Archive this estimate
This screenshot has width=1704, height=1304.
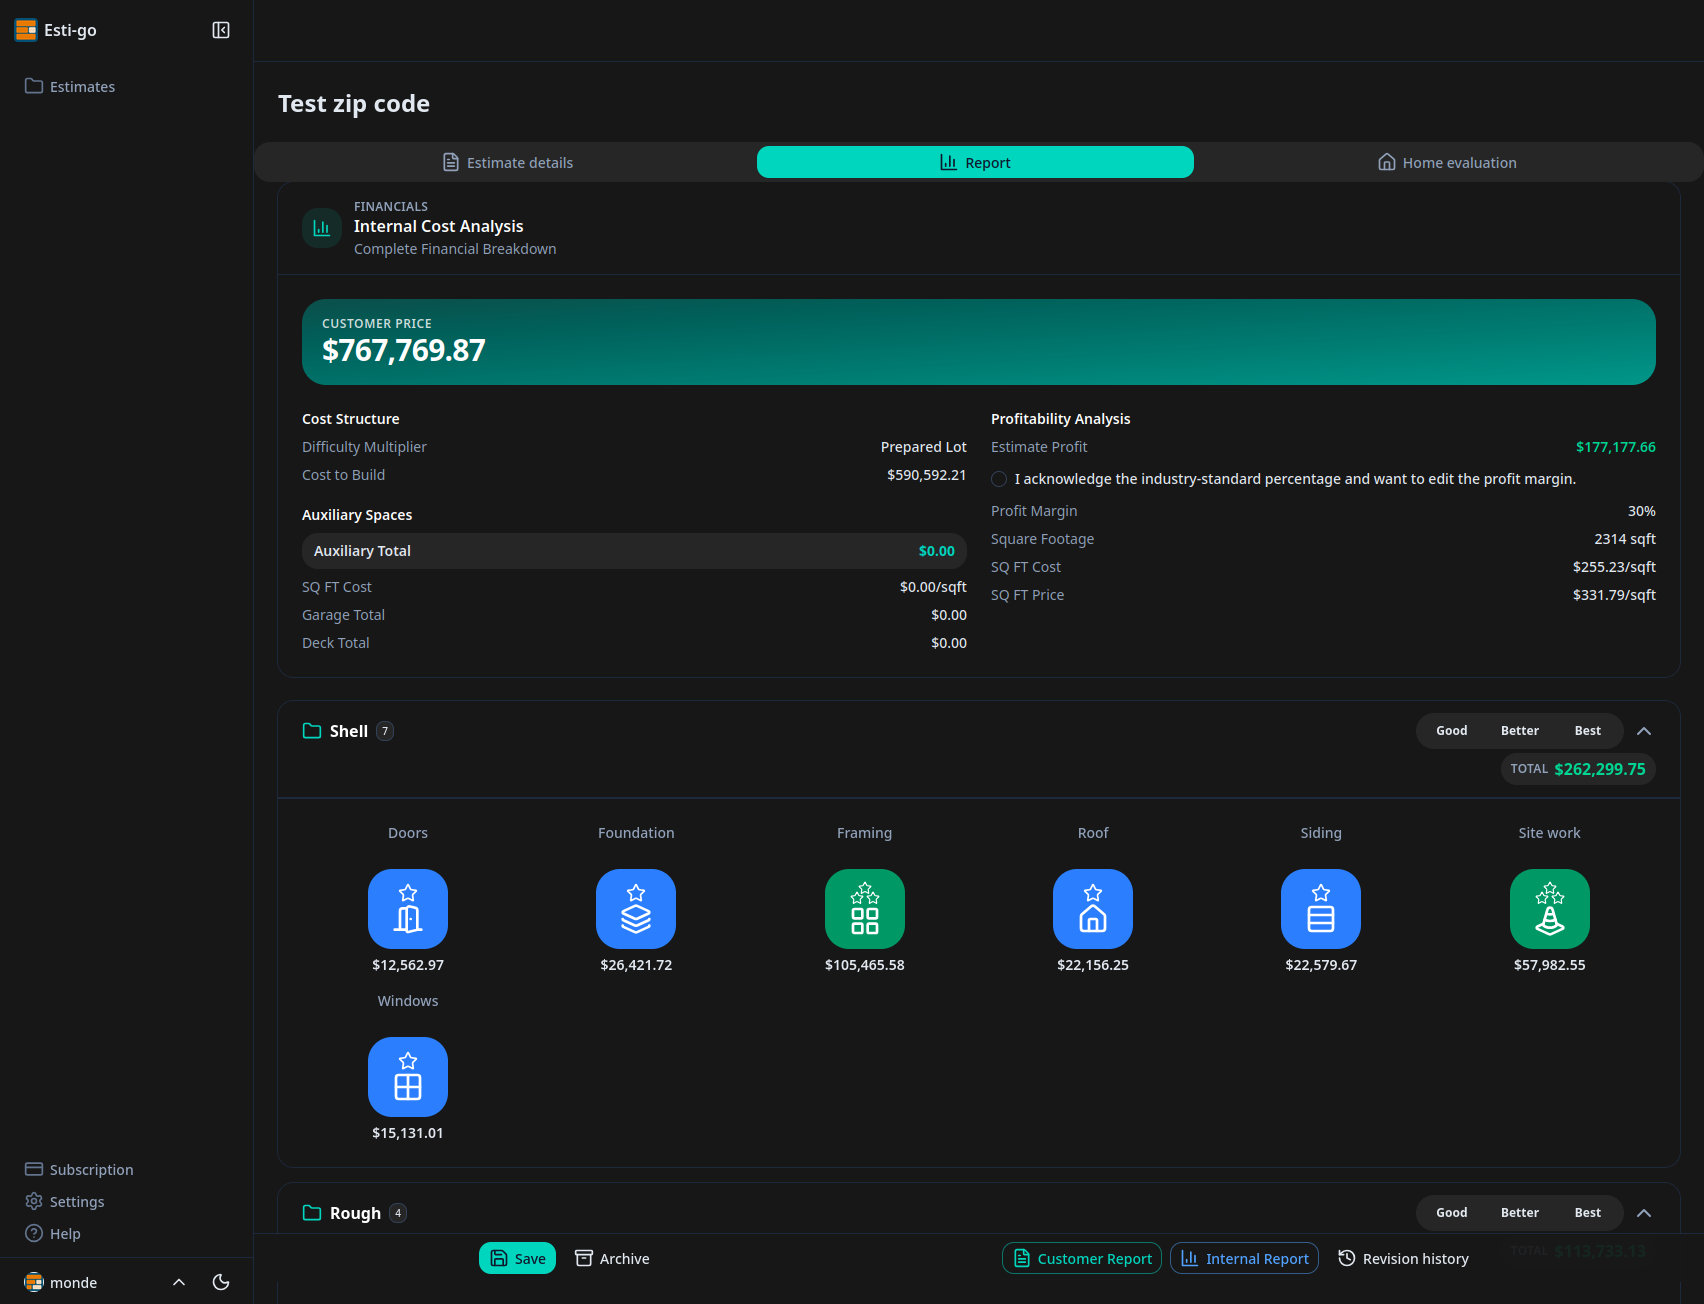(x=612, y=1258)
